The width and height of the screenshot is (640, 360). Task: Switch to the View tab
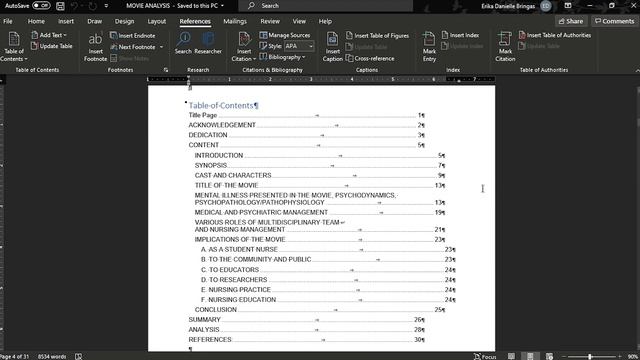pos(299,21)
